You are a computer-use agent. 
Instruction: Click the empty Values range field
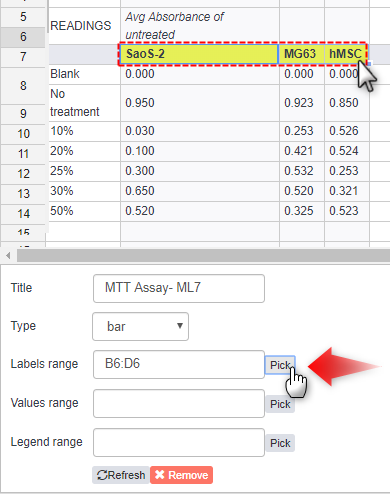click(179, 403)
